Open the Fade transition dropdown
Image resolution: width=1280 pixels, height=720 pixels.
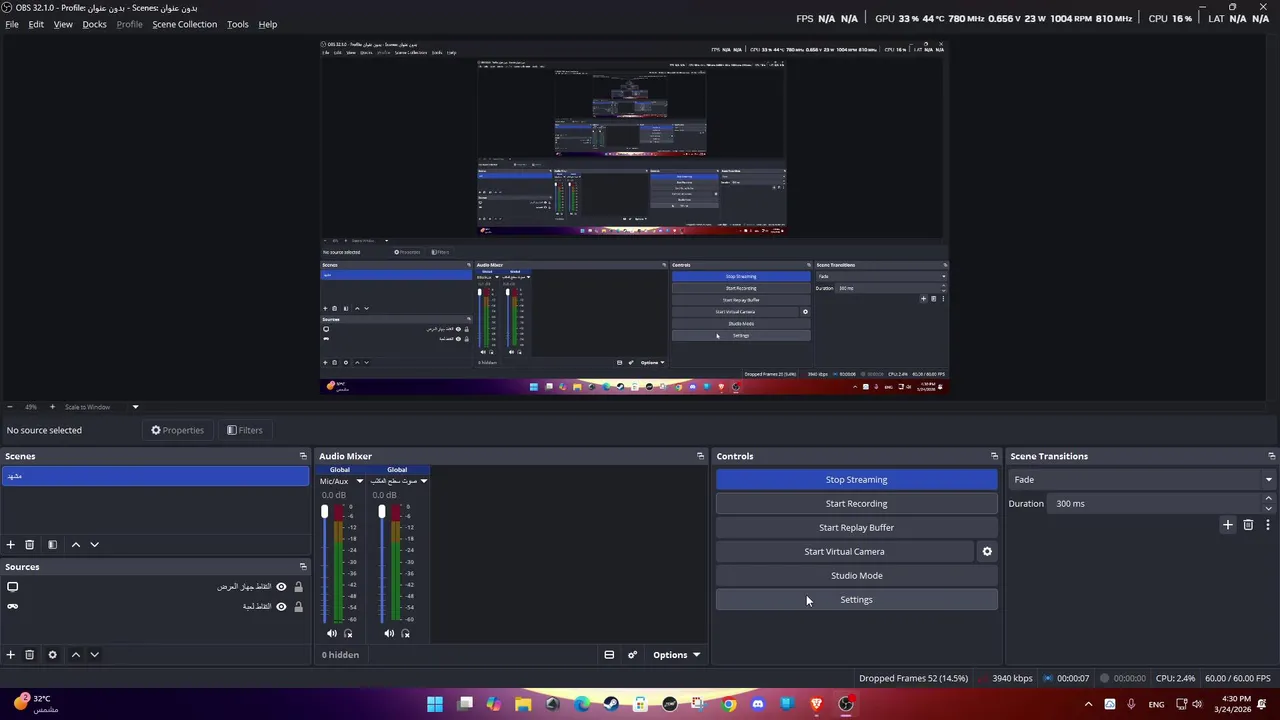1141,480
